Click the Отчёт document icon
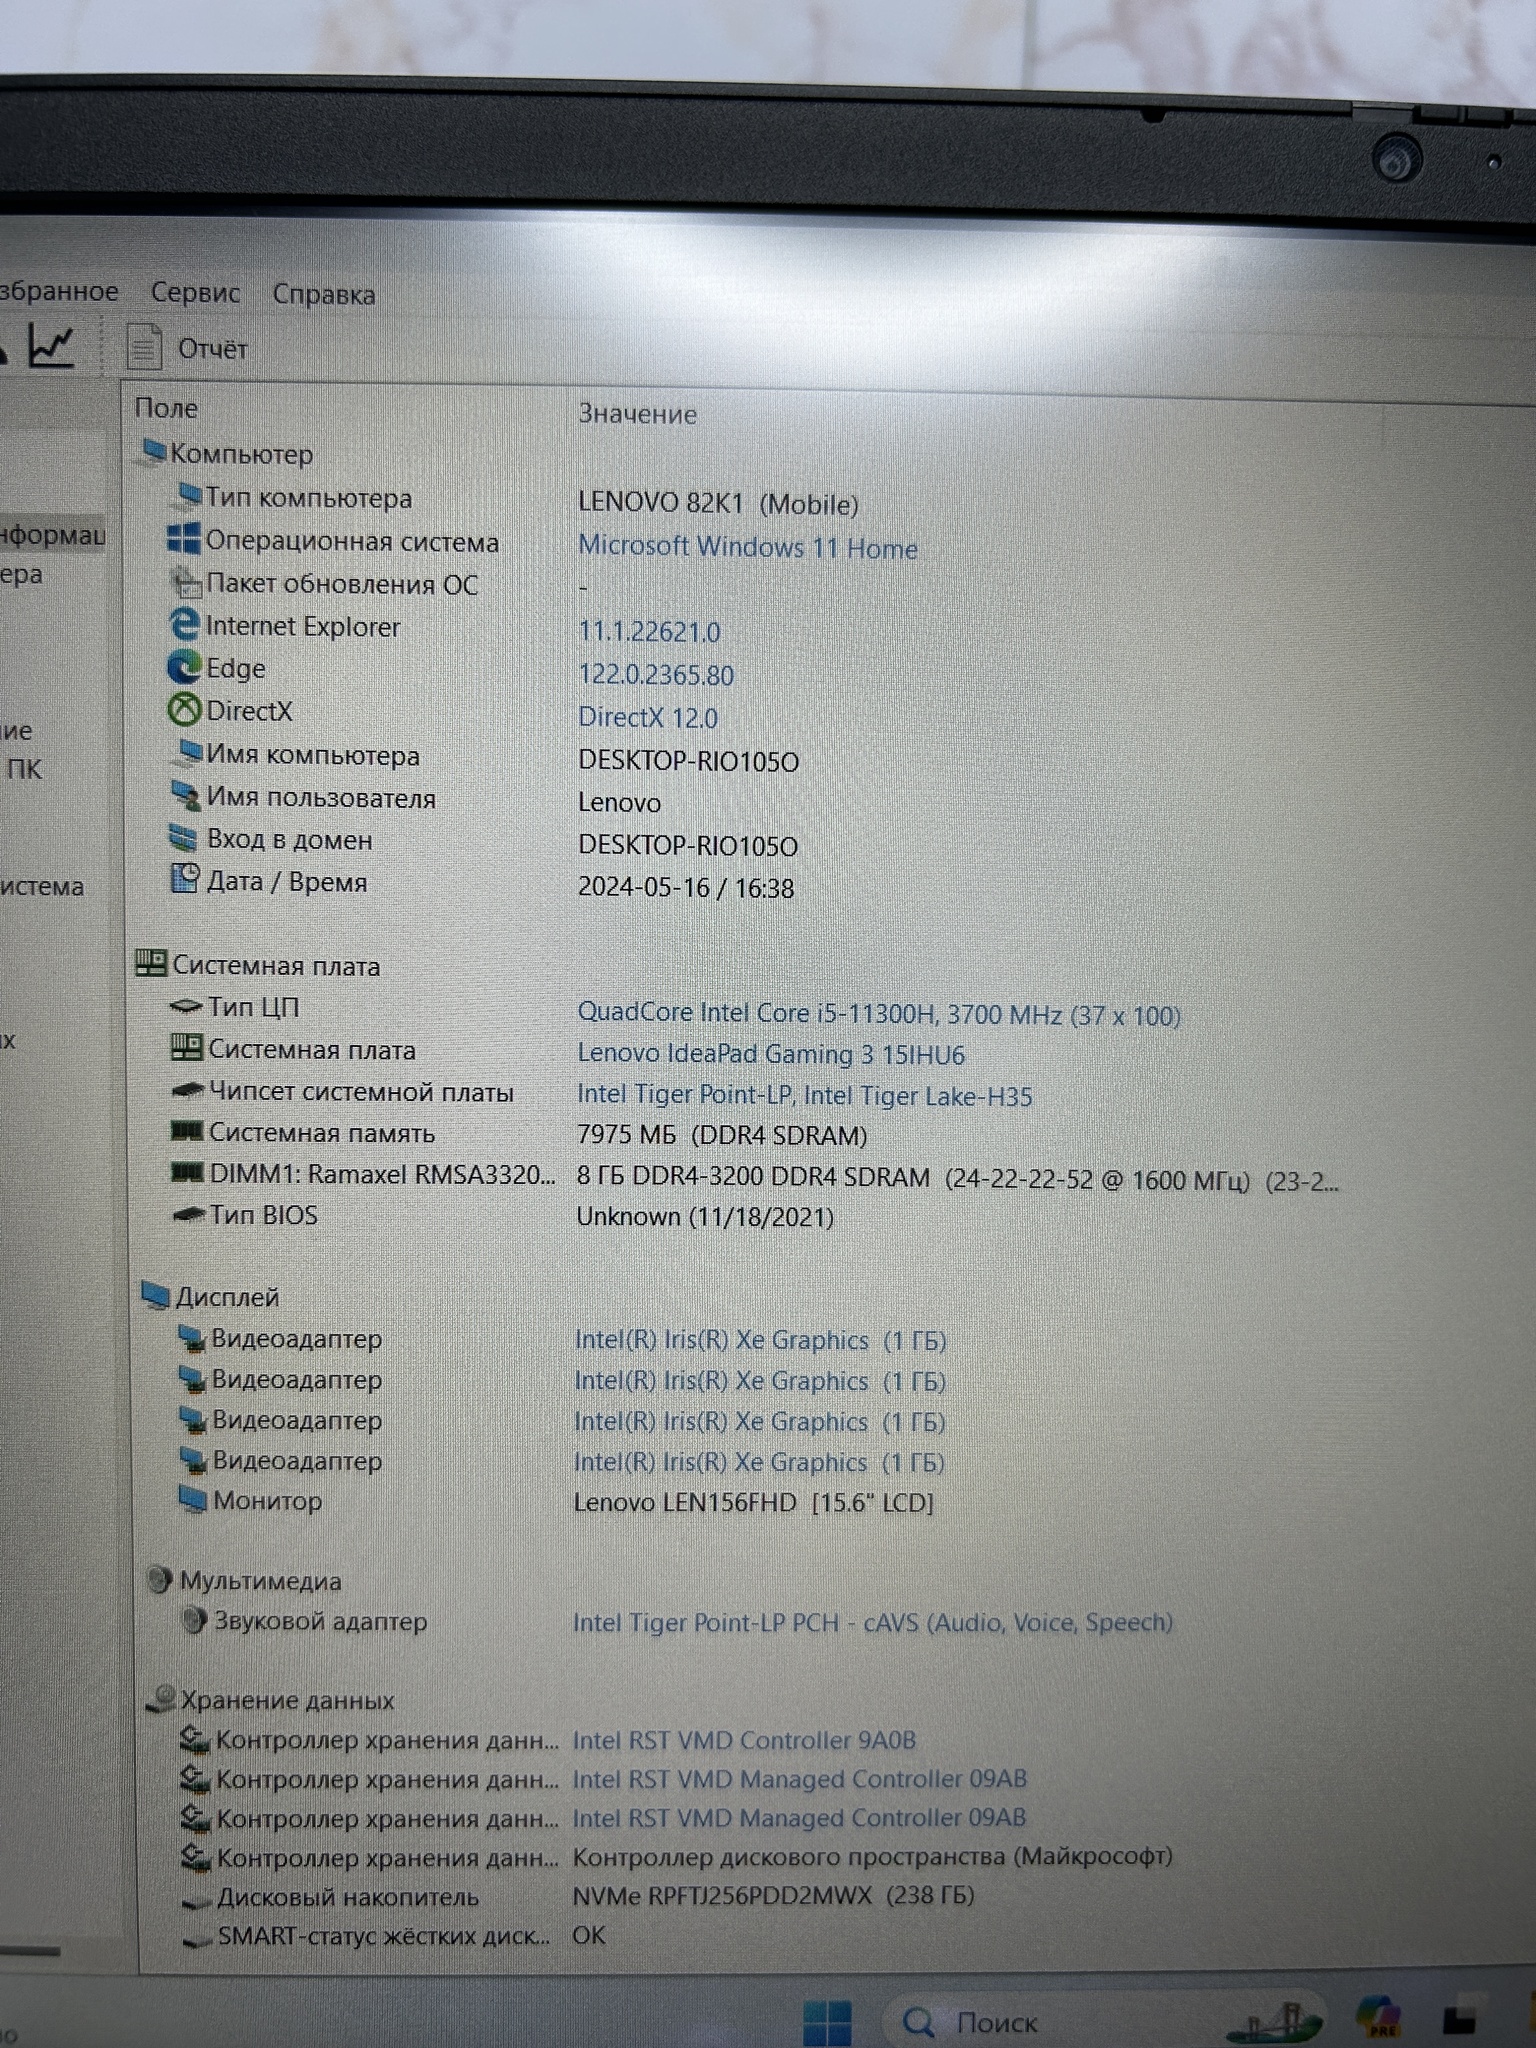 point(145,347)
